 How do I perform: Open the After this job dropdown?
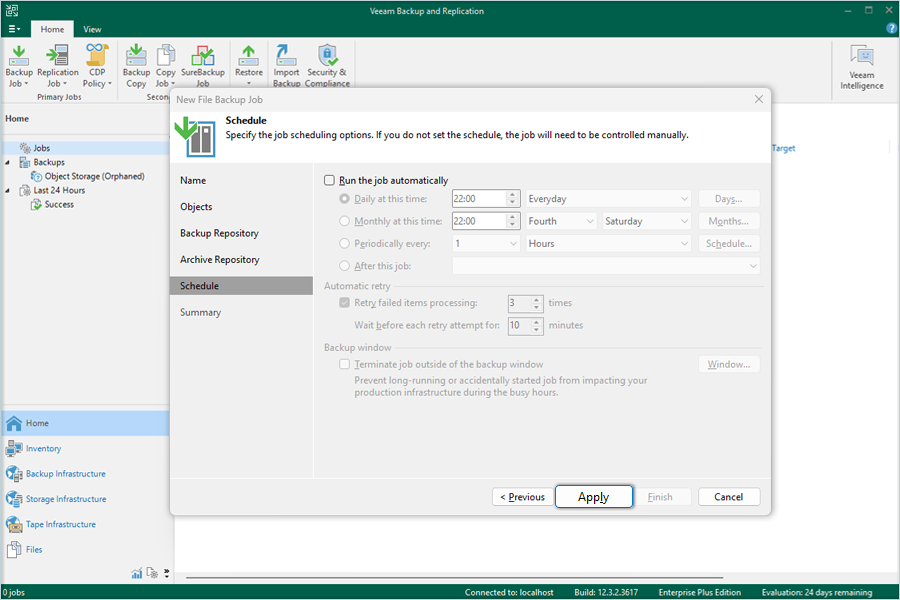[x=606, y=266]
